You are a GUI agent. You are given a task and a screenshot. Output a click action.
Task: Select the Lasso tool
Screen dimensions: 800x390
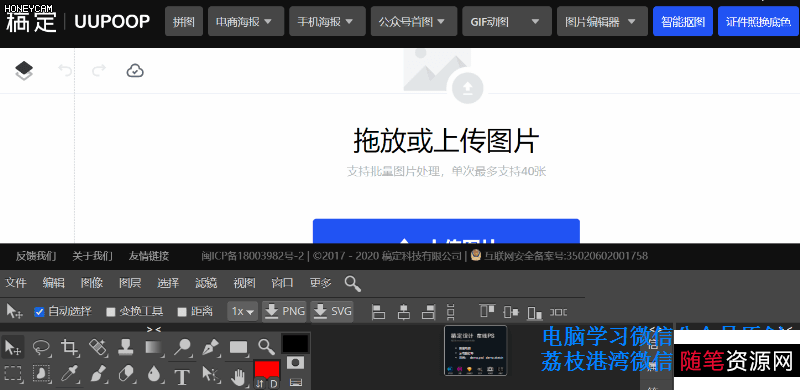(41, 348)
